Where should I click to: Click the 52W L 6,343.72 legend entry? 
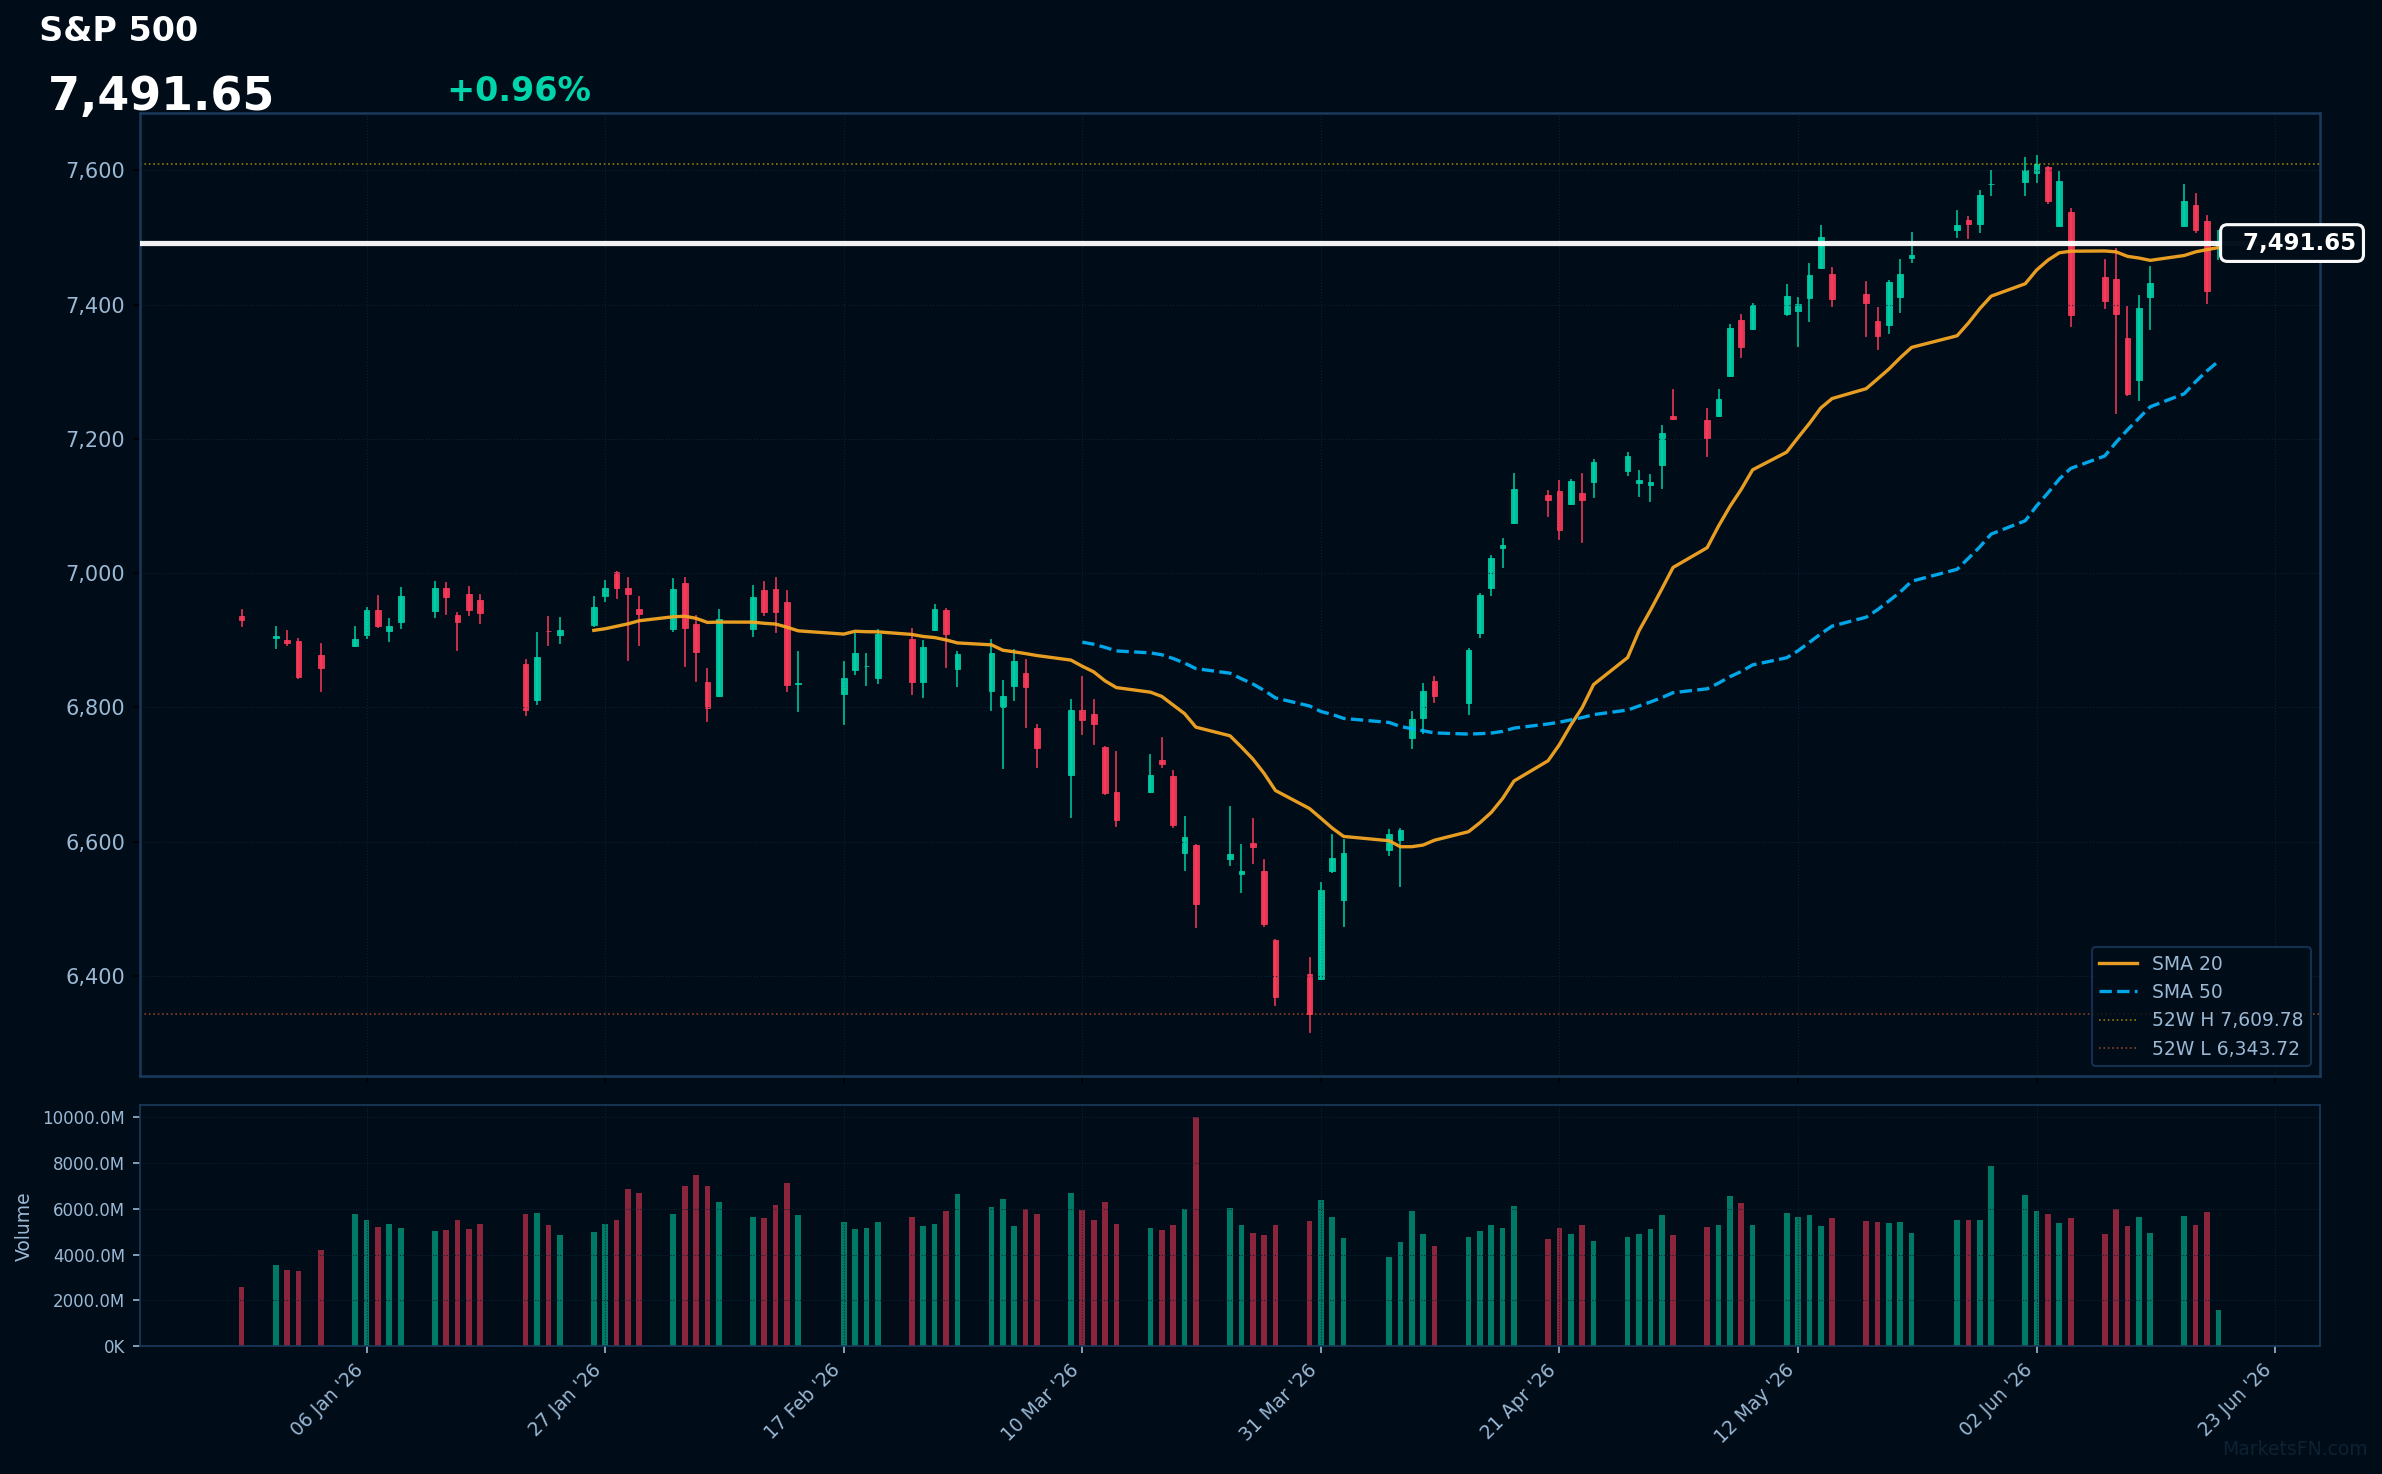tap(2199, 1049)
